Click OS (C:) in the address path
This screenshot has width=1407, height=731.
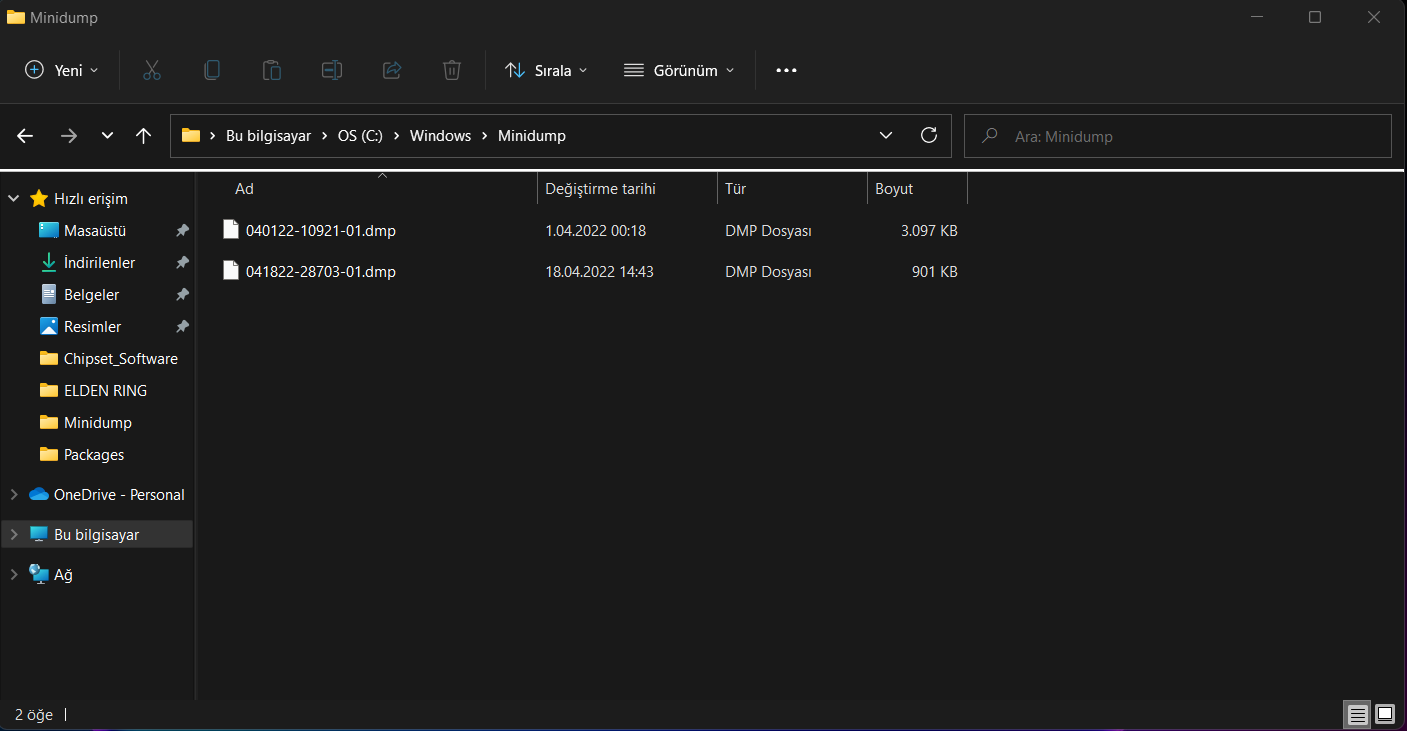coord(360,135)
